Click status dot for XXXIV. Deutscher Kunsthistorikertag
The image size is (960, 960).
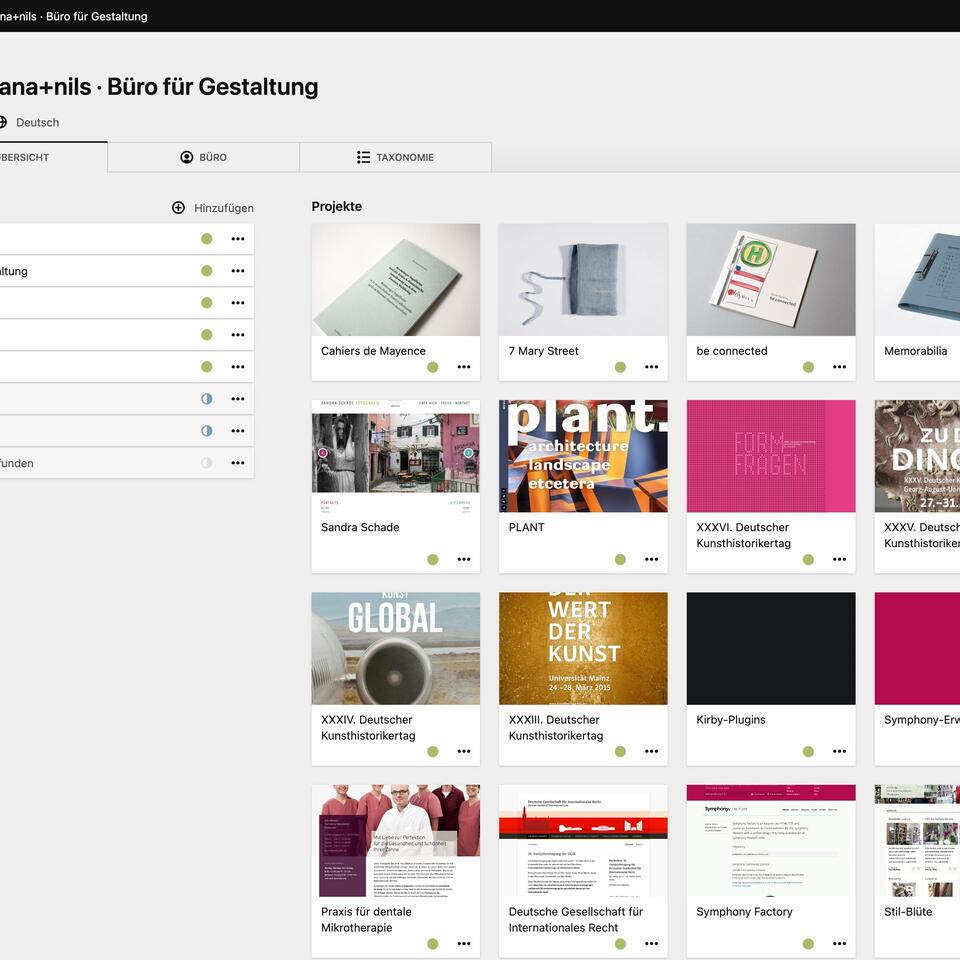(433, 752)
